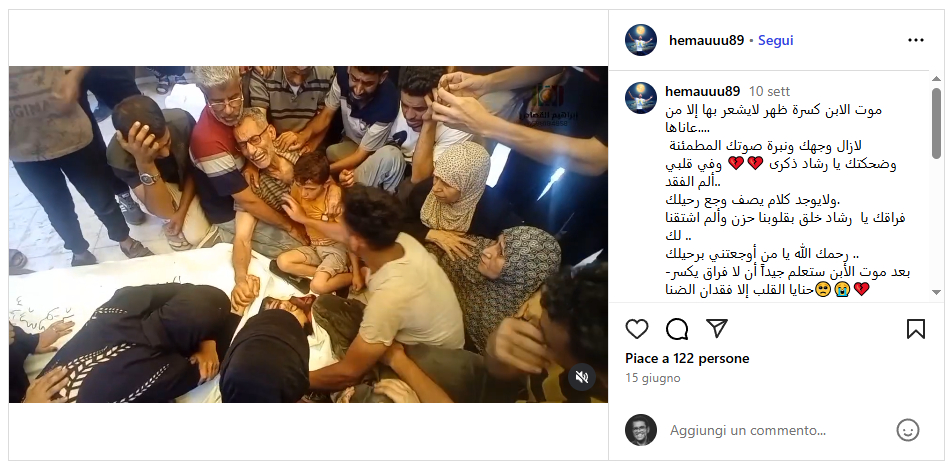
Task: Open comments via the speech bubble icon
Action: pos(677,329)
